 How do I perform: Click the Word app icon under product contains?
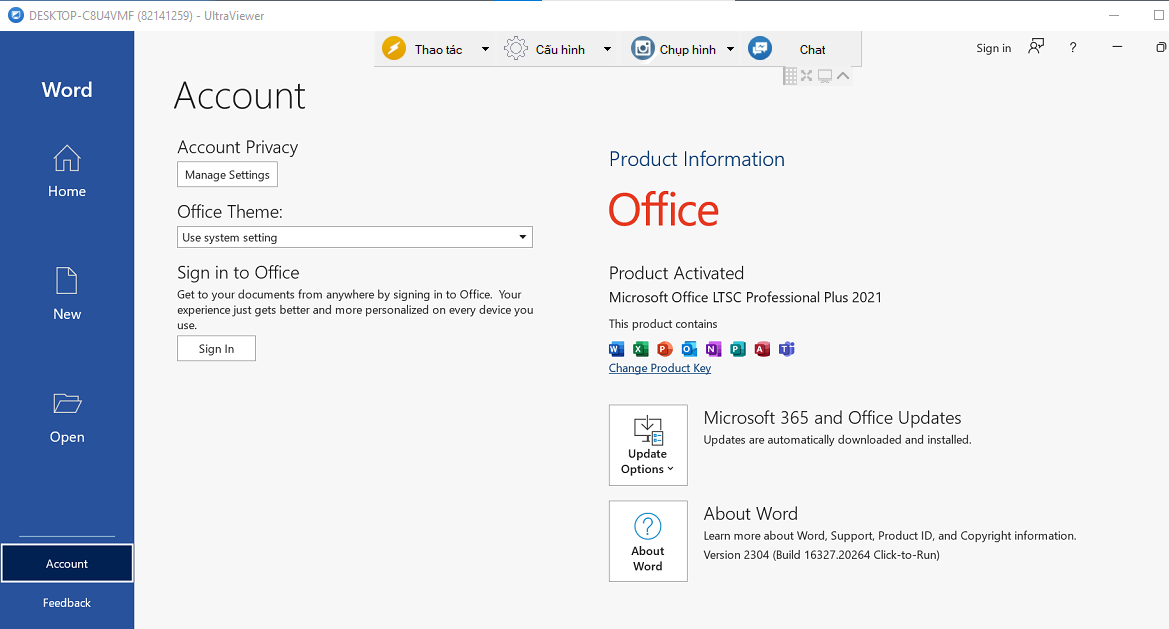point(617,349)
